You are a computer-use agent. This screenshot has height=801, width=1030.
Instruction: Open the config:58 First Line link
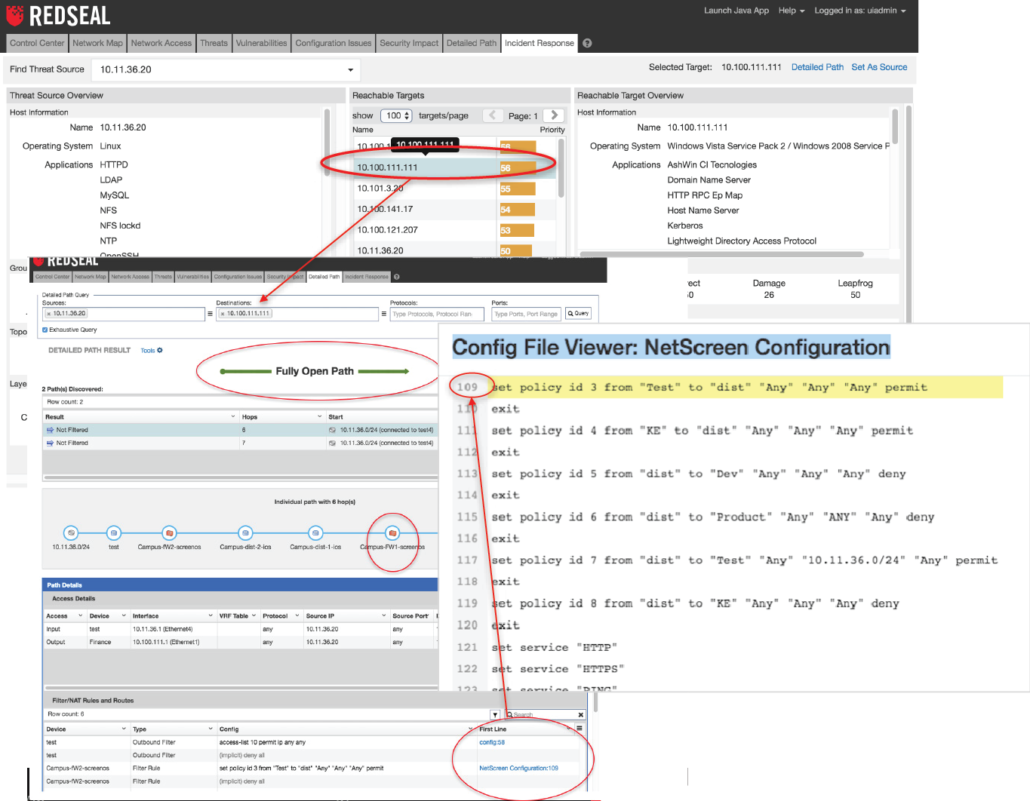pos(492,742)
